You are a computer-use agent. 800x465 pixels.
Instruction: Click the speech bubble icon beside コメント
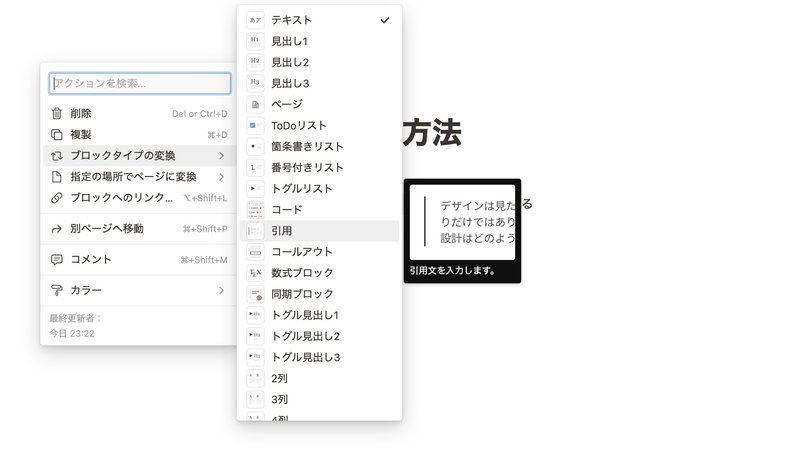click(x=57, y=260)
